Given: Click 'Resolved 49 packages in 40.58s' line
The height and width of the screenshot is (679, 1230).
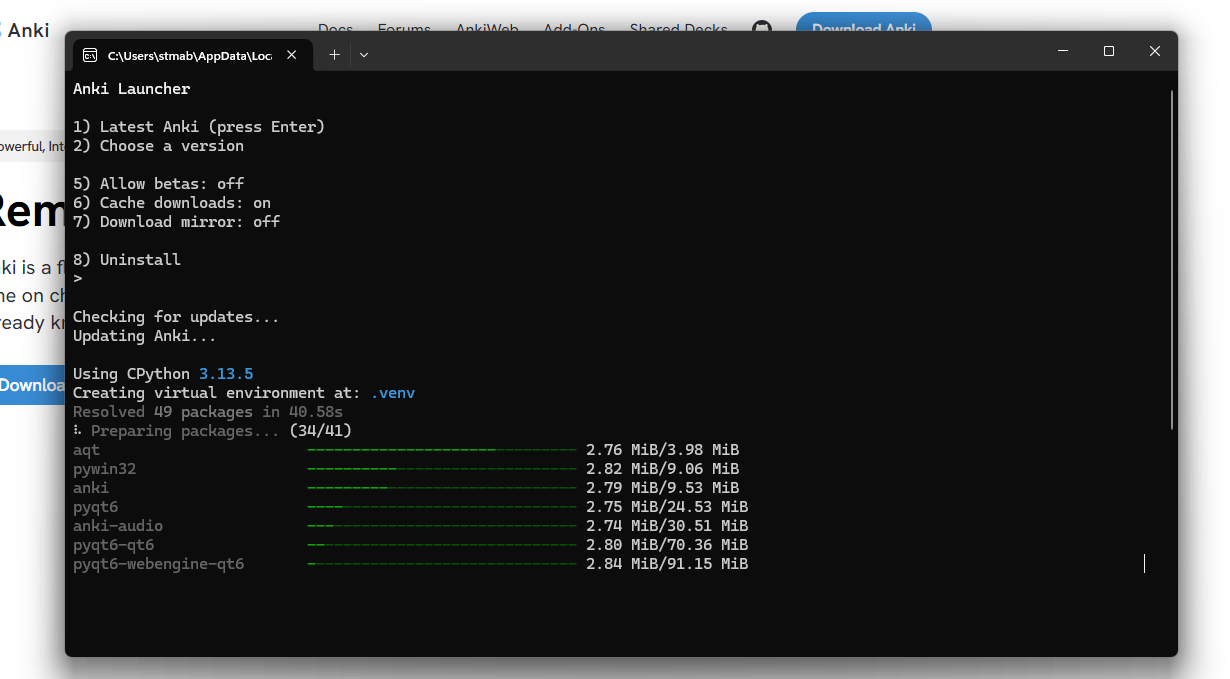Looking at the screenshot, I should coord(208,412).
